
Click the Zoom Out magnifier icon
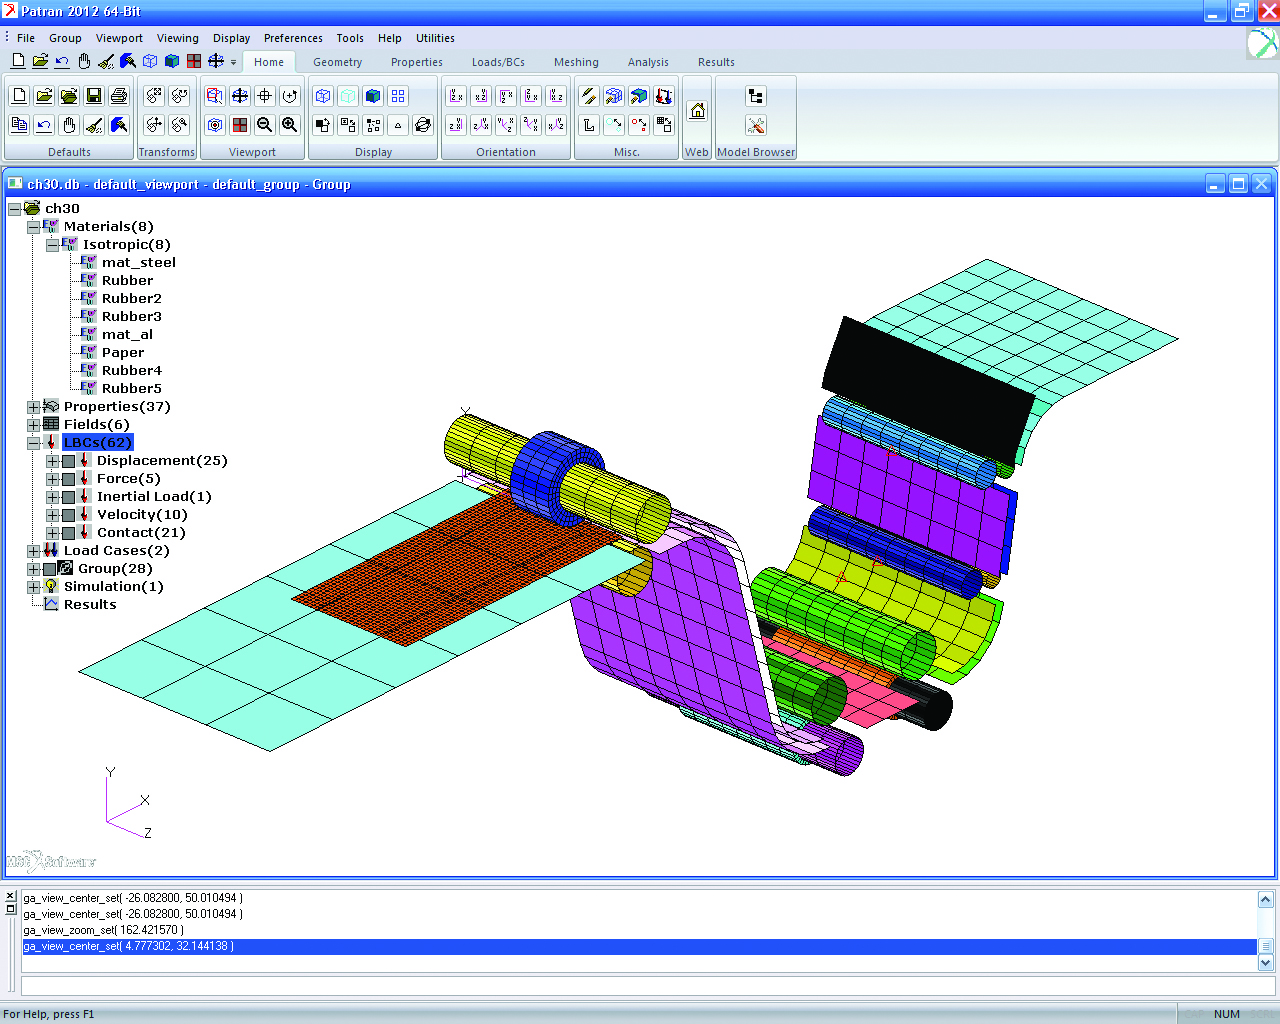(x=265, y=125)
